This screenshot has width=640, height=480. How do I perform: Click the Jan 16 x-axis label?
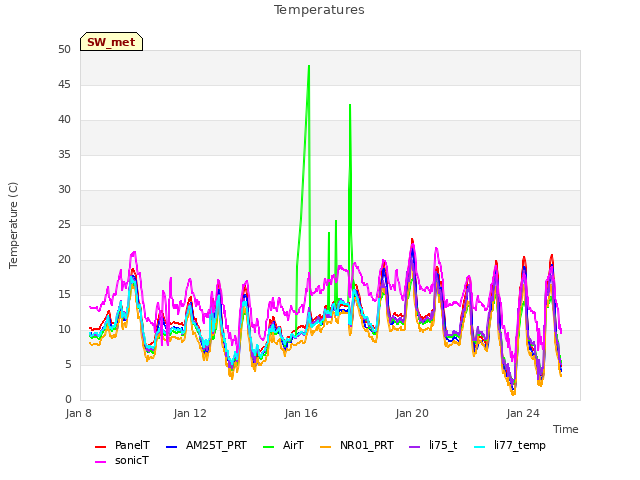click(x=301, y=413)
